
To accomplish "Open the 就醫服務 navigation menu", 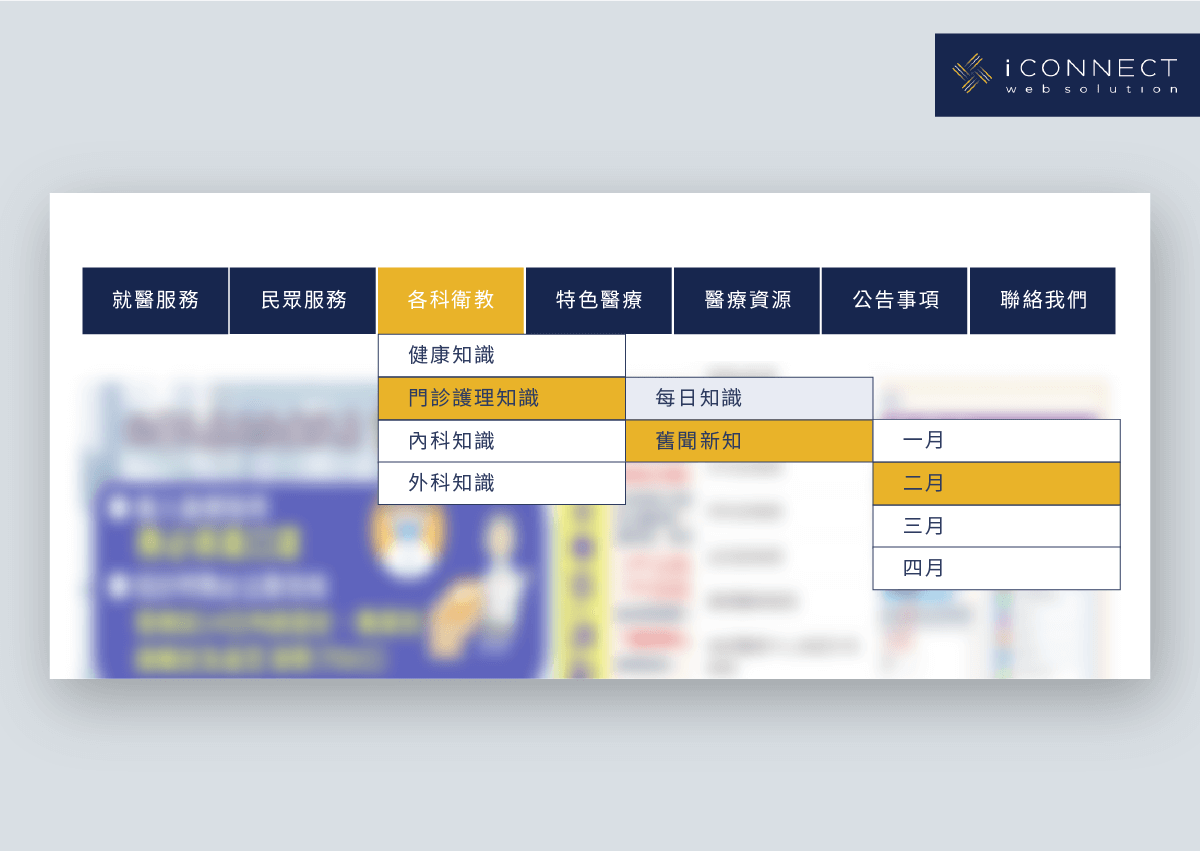I will click(155, 300).
